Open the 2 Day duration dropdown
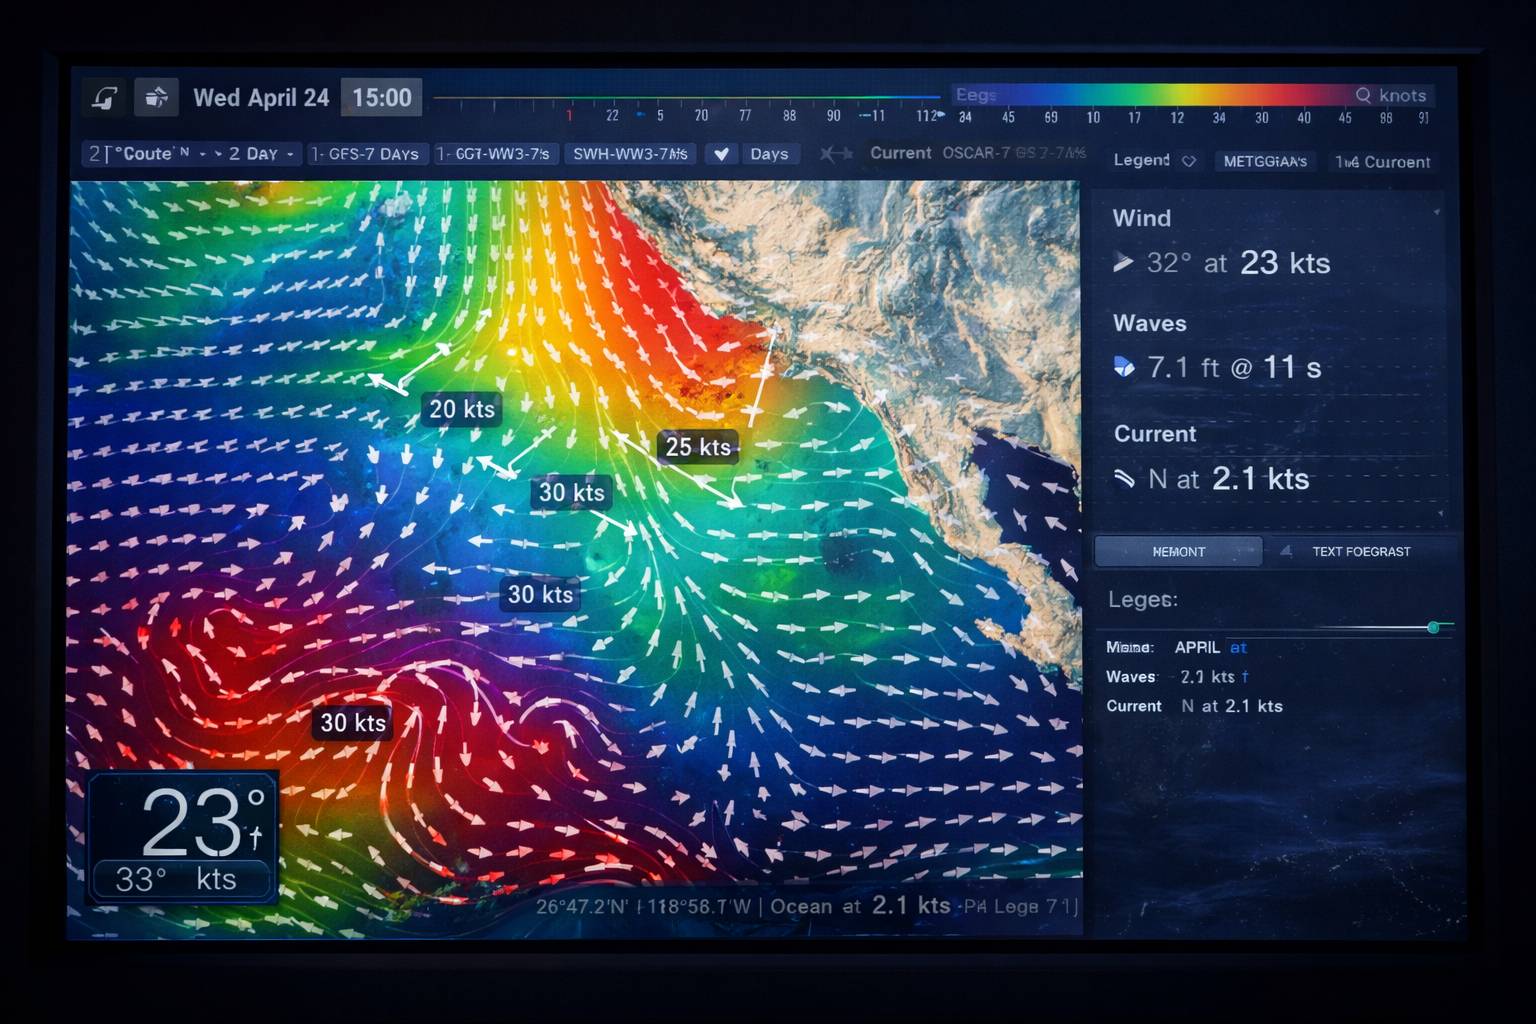This screenshot has height=1024, width=1536. coord(260,154)
